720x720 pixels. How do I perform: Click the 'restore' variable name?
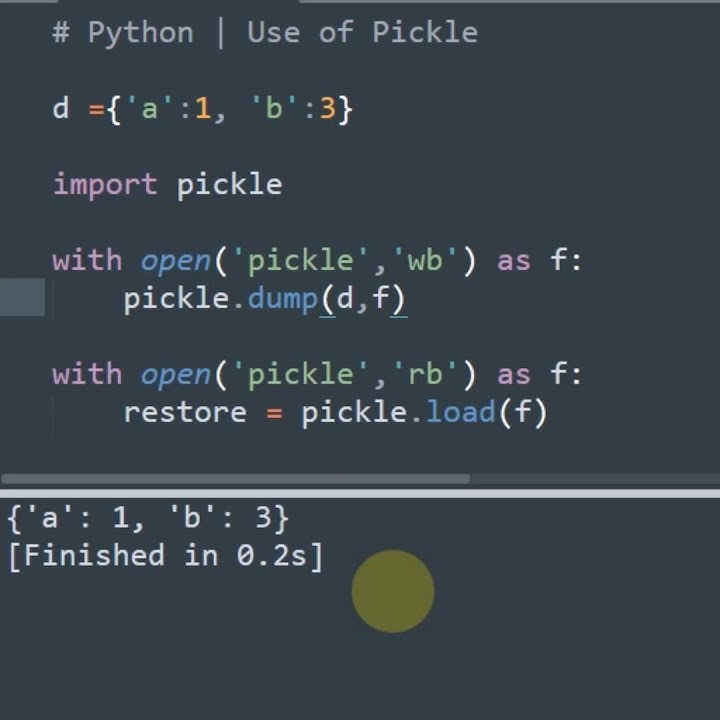[x=185, y=413]
